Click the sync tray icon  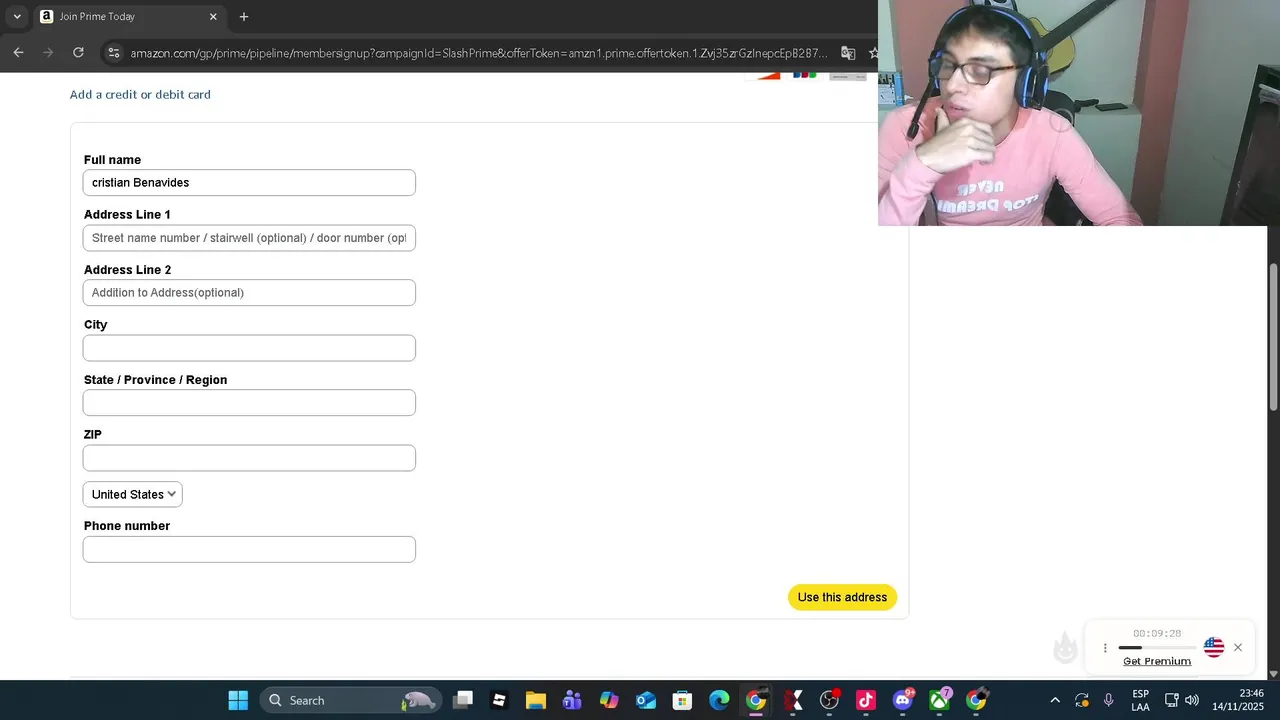tap(1082, 700)
